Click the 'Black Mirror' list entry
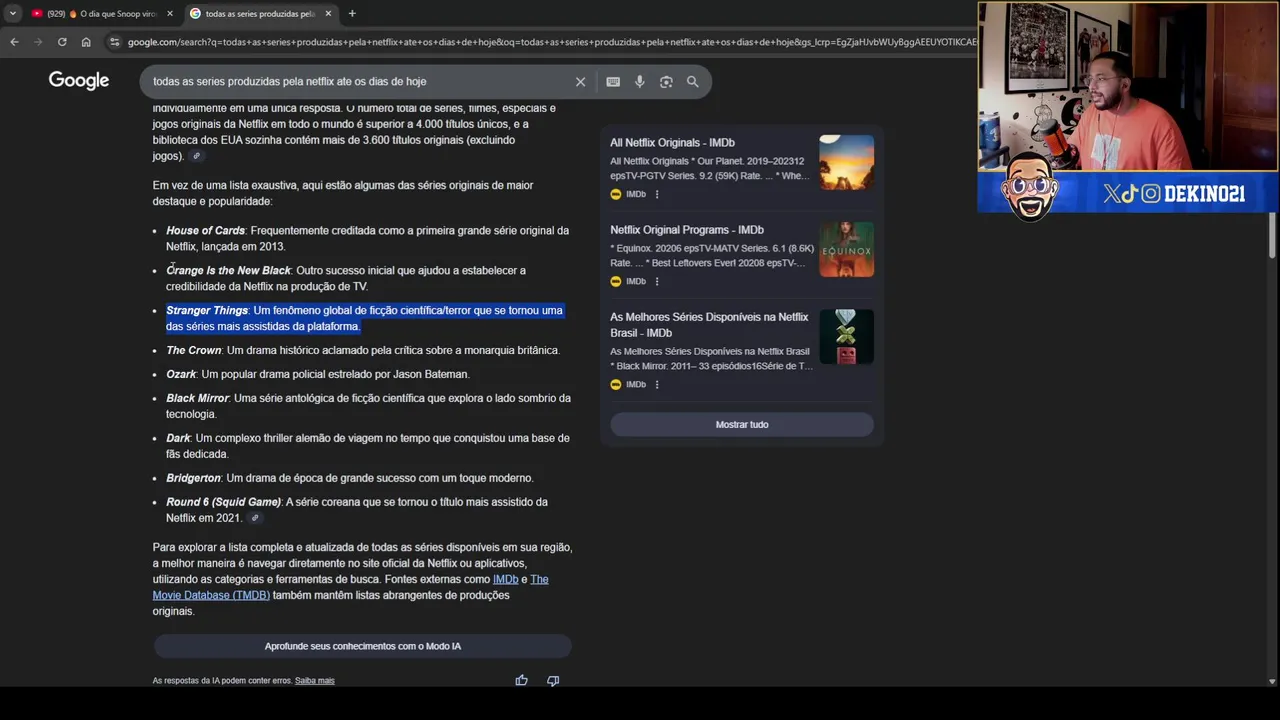 click(x=368, y=406)
